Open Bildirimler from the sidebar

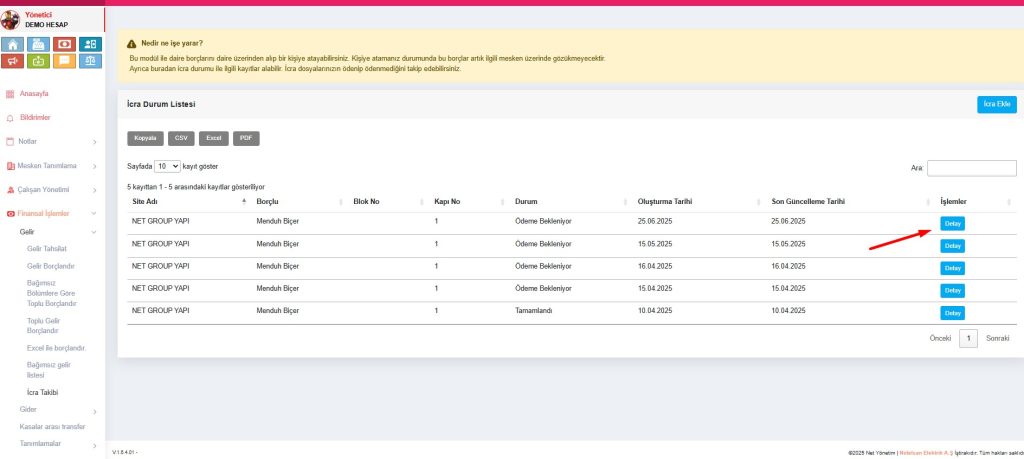tap(35, 117)
